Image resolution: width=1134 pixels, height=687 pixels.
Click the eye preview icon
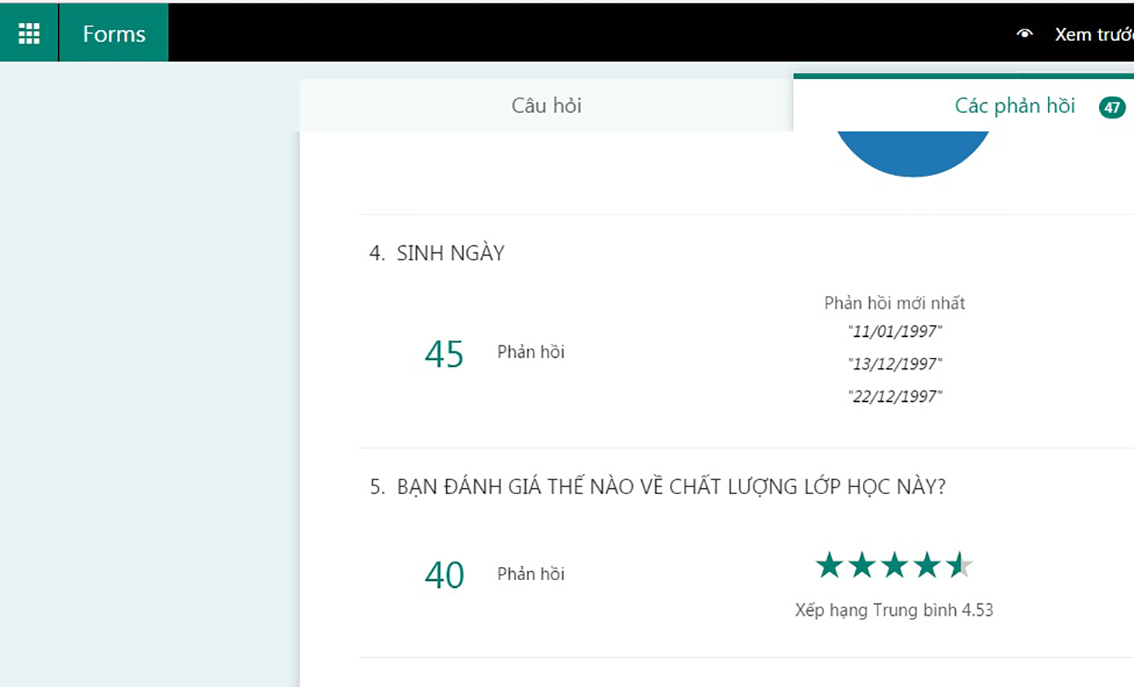1024,34
